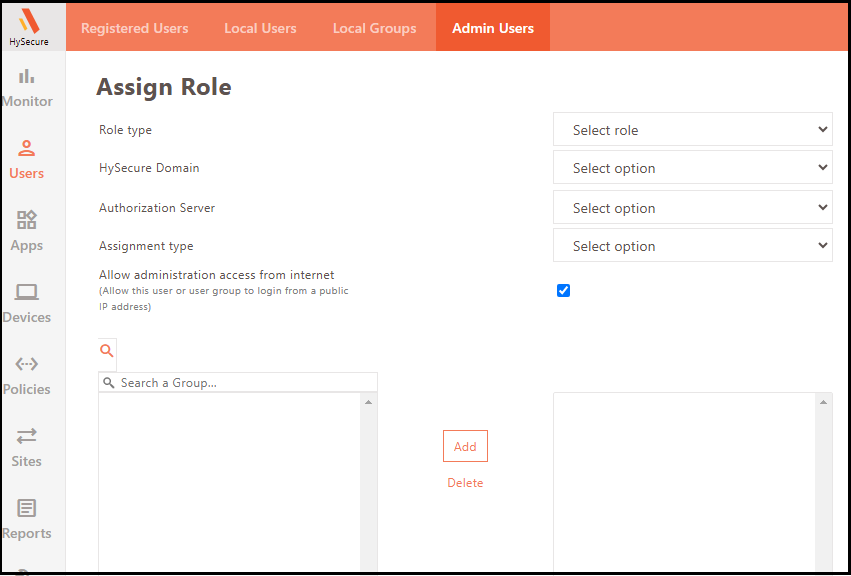Select the Users sidebar icon
This screenshot has width=851, height=576.
click(x=27, y=159)
